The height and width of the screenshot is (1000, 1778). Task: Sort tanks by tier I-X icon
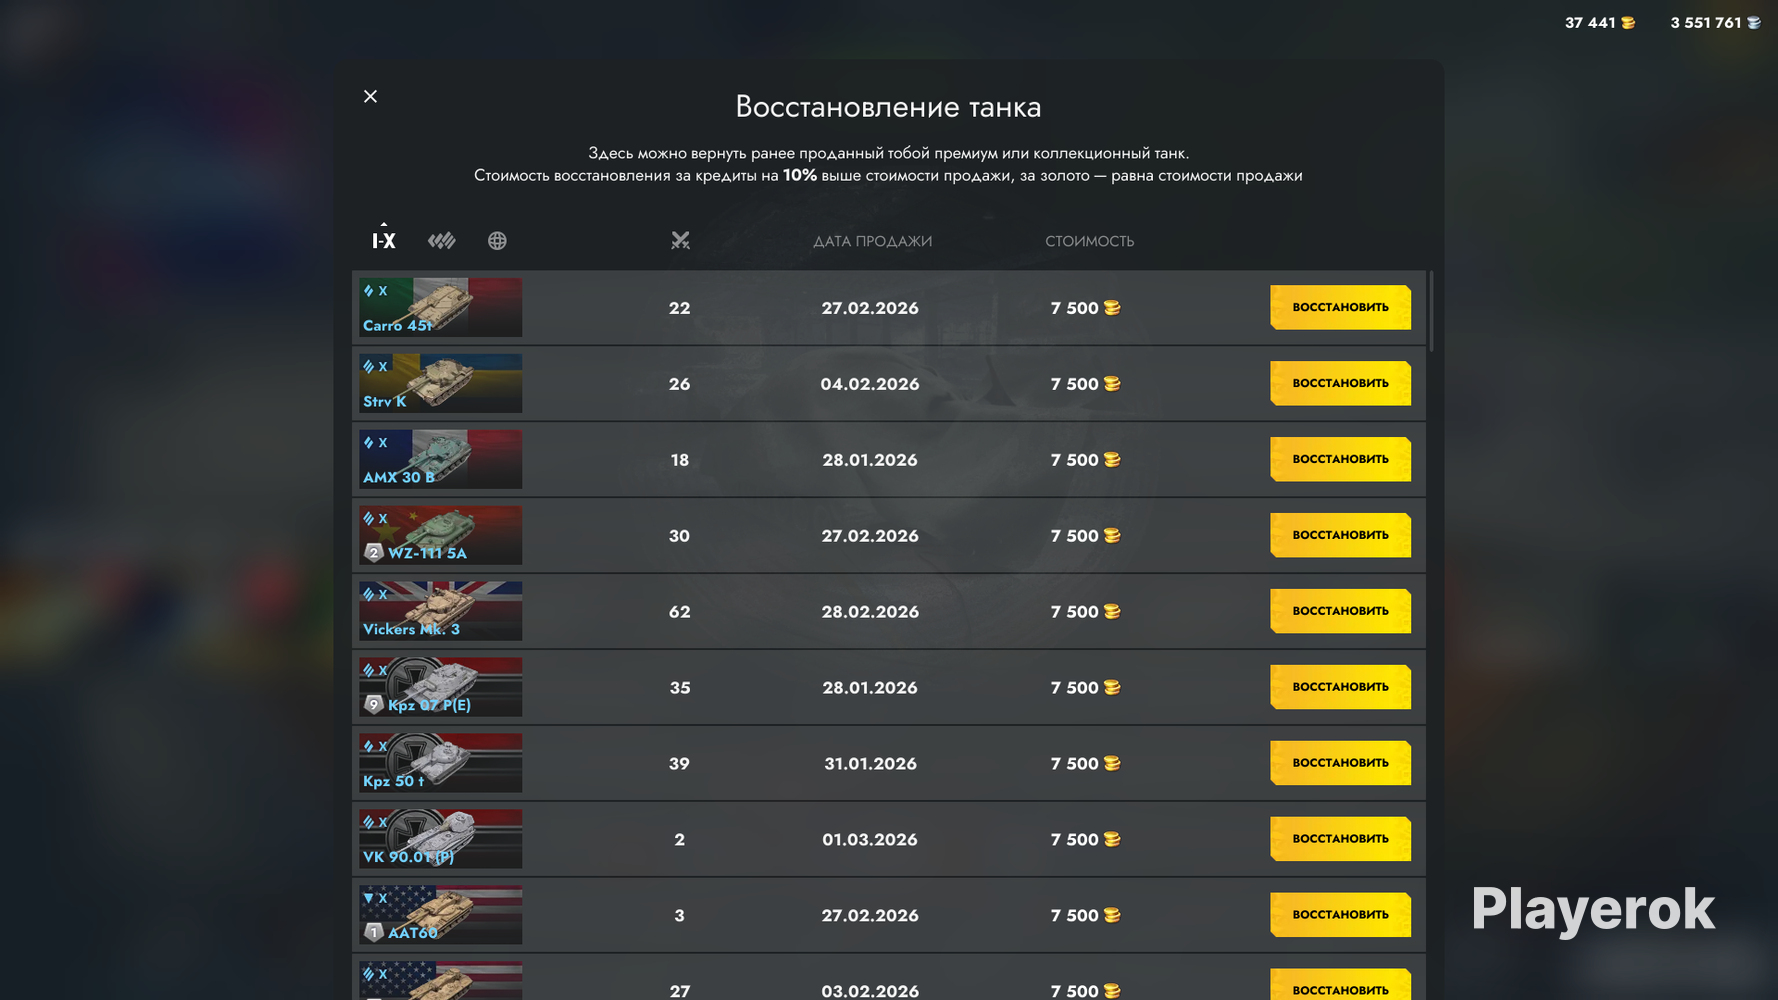[384, 240]
